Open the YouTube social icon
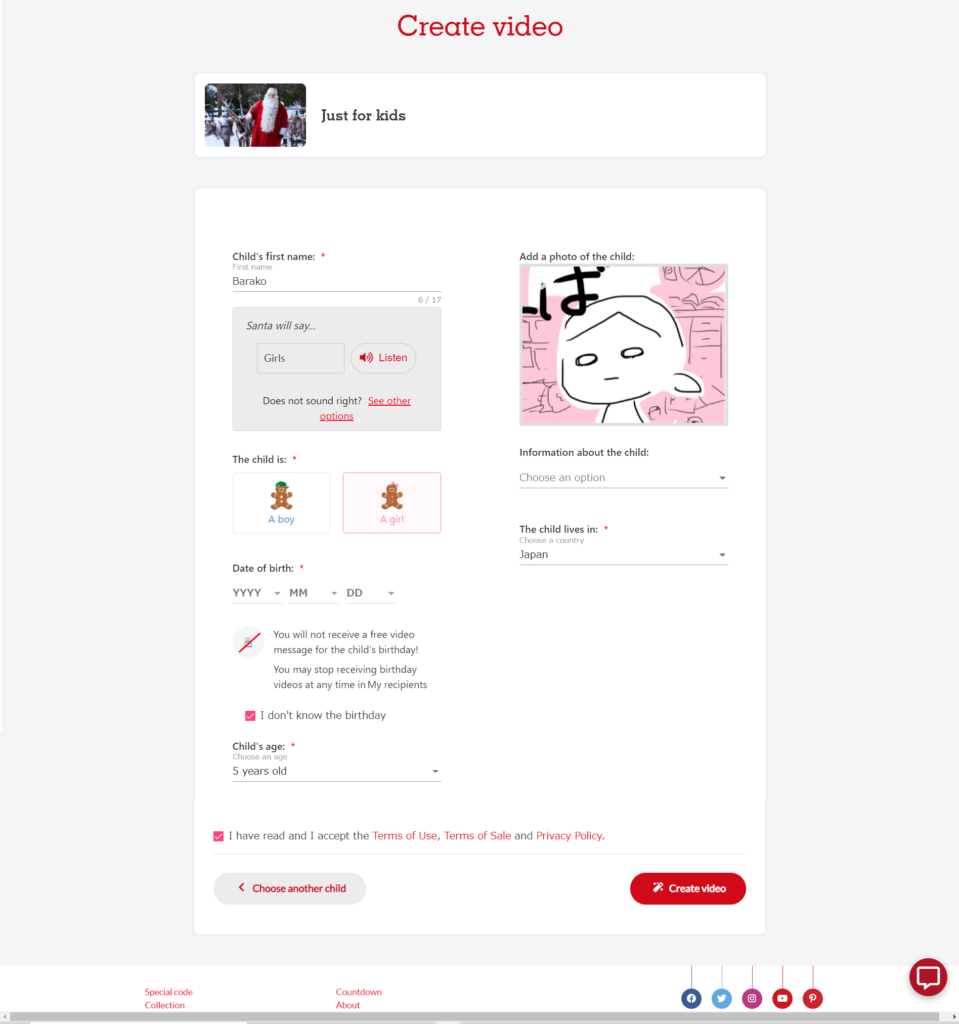This screenshot has width=959, height=1024. [782, 998]
